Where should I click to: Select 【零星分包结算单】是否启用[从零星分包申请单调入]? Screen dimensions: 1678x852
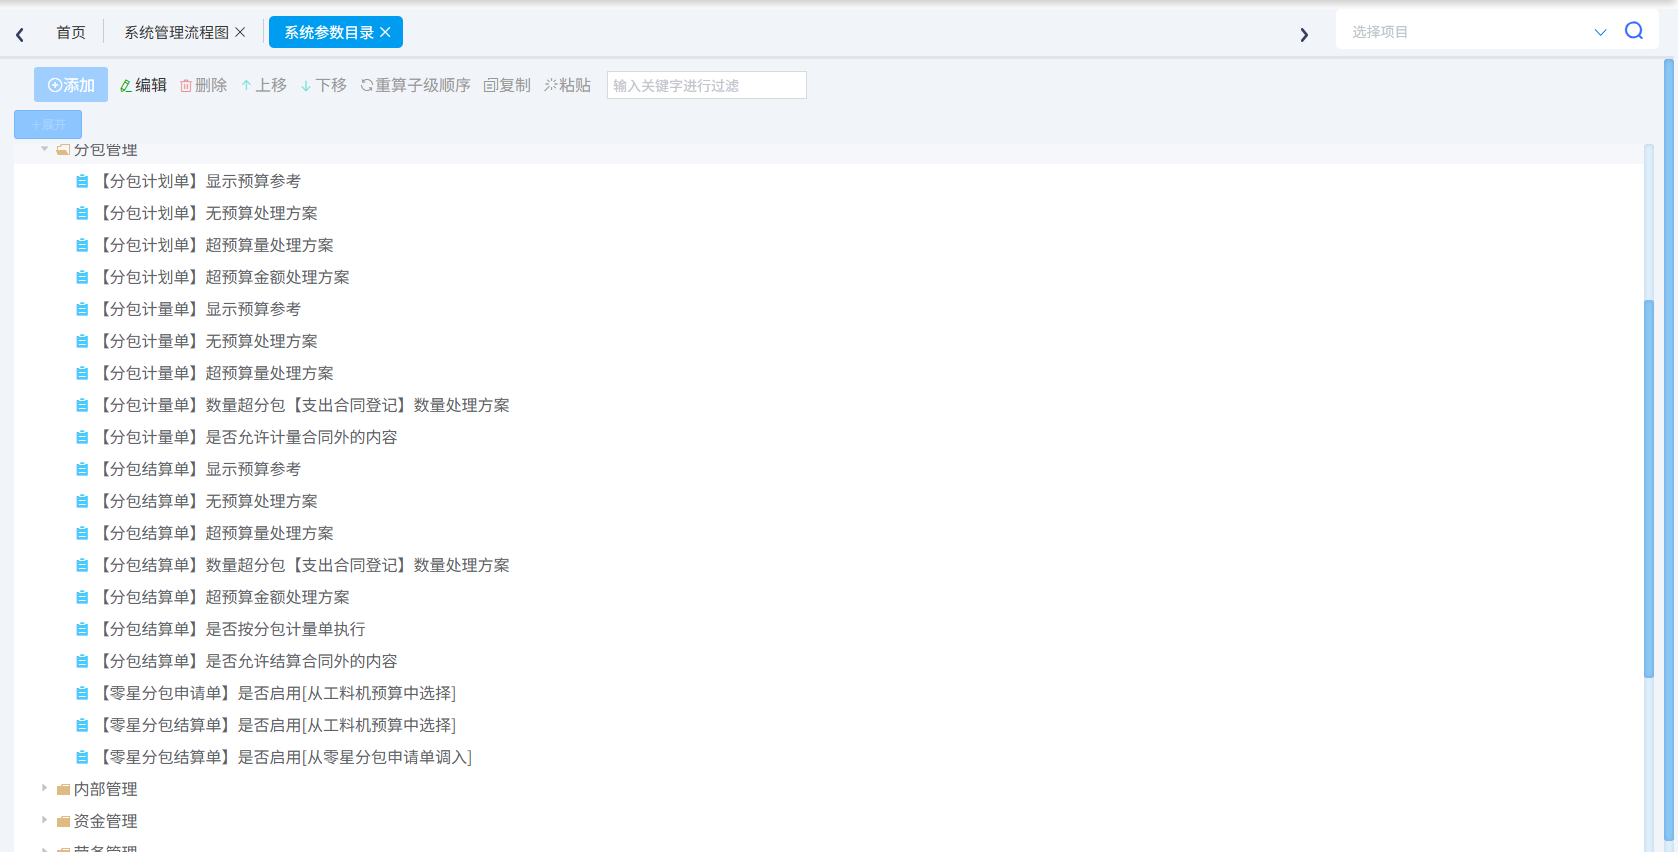[x=285, y=757]
